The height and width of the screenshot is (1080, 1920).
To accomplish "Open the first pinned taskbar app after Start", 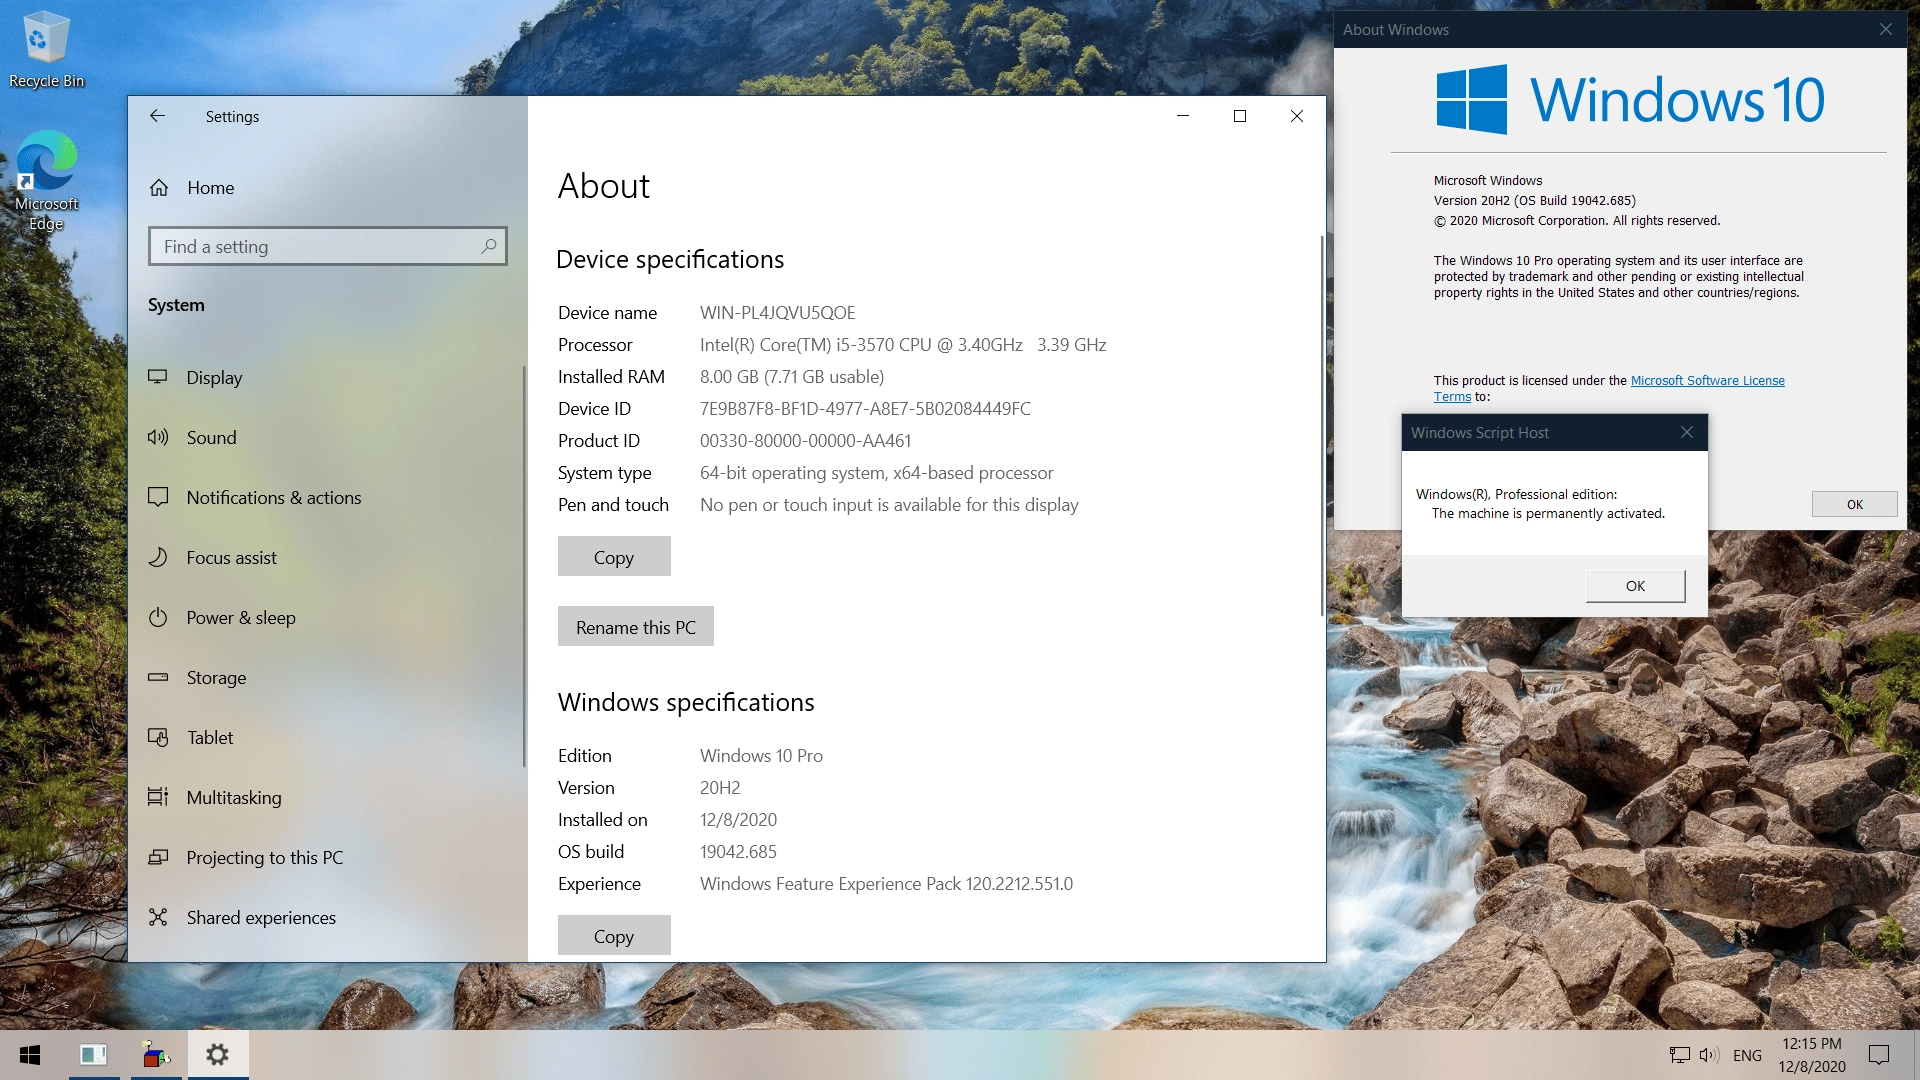I will [94, 1055].
